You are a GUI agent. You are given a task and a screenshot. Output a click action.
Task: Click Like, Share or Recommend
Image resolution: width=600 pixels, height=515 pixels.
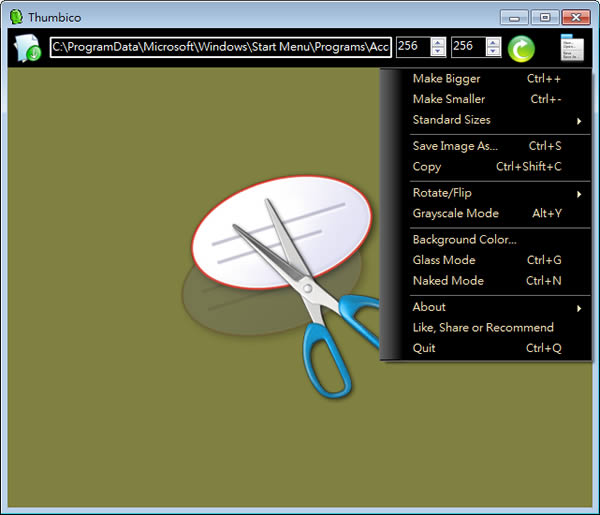pos(483,327)
